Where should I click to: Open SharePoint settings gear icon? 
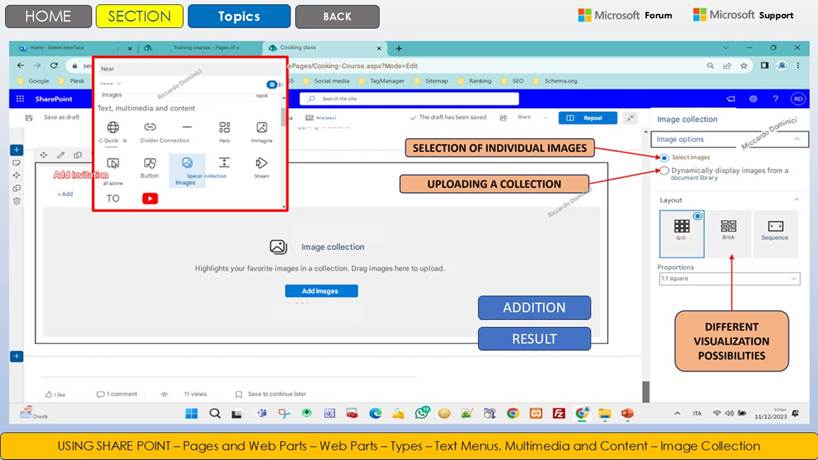[x=753, y=99]
